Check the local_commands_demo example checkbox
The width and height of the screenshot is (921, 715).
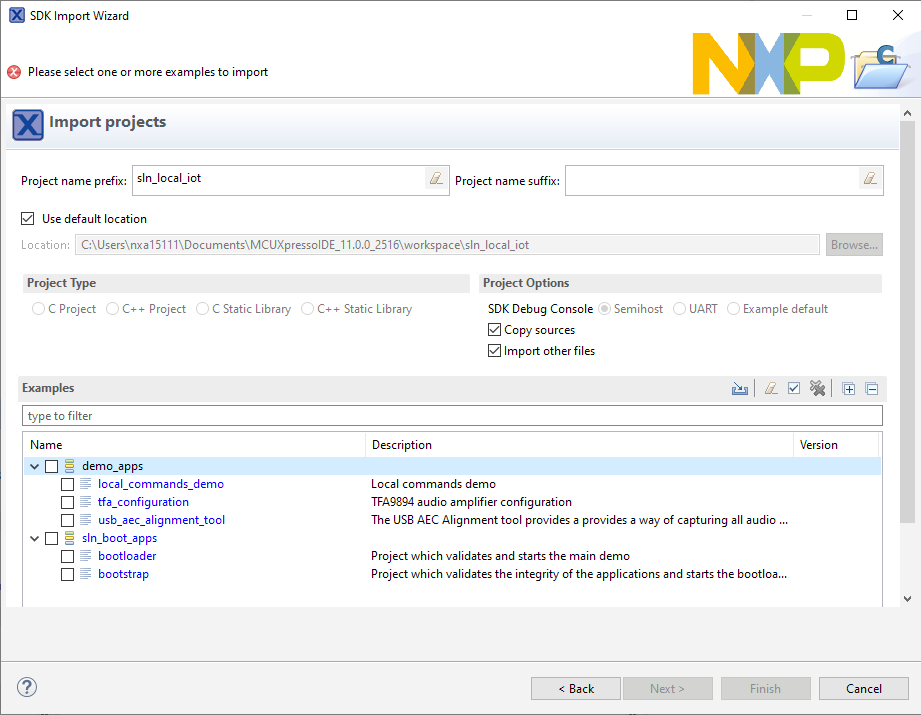(x=68, y=484)
